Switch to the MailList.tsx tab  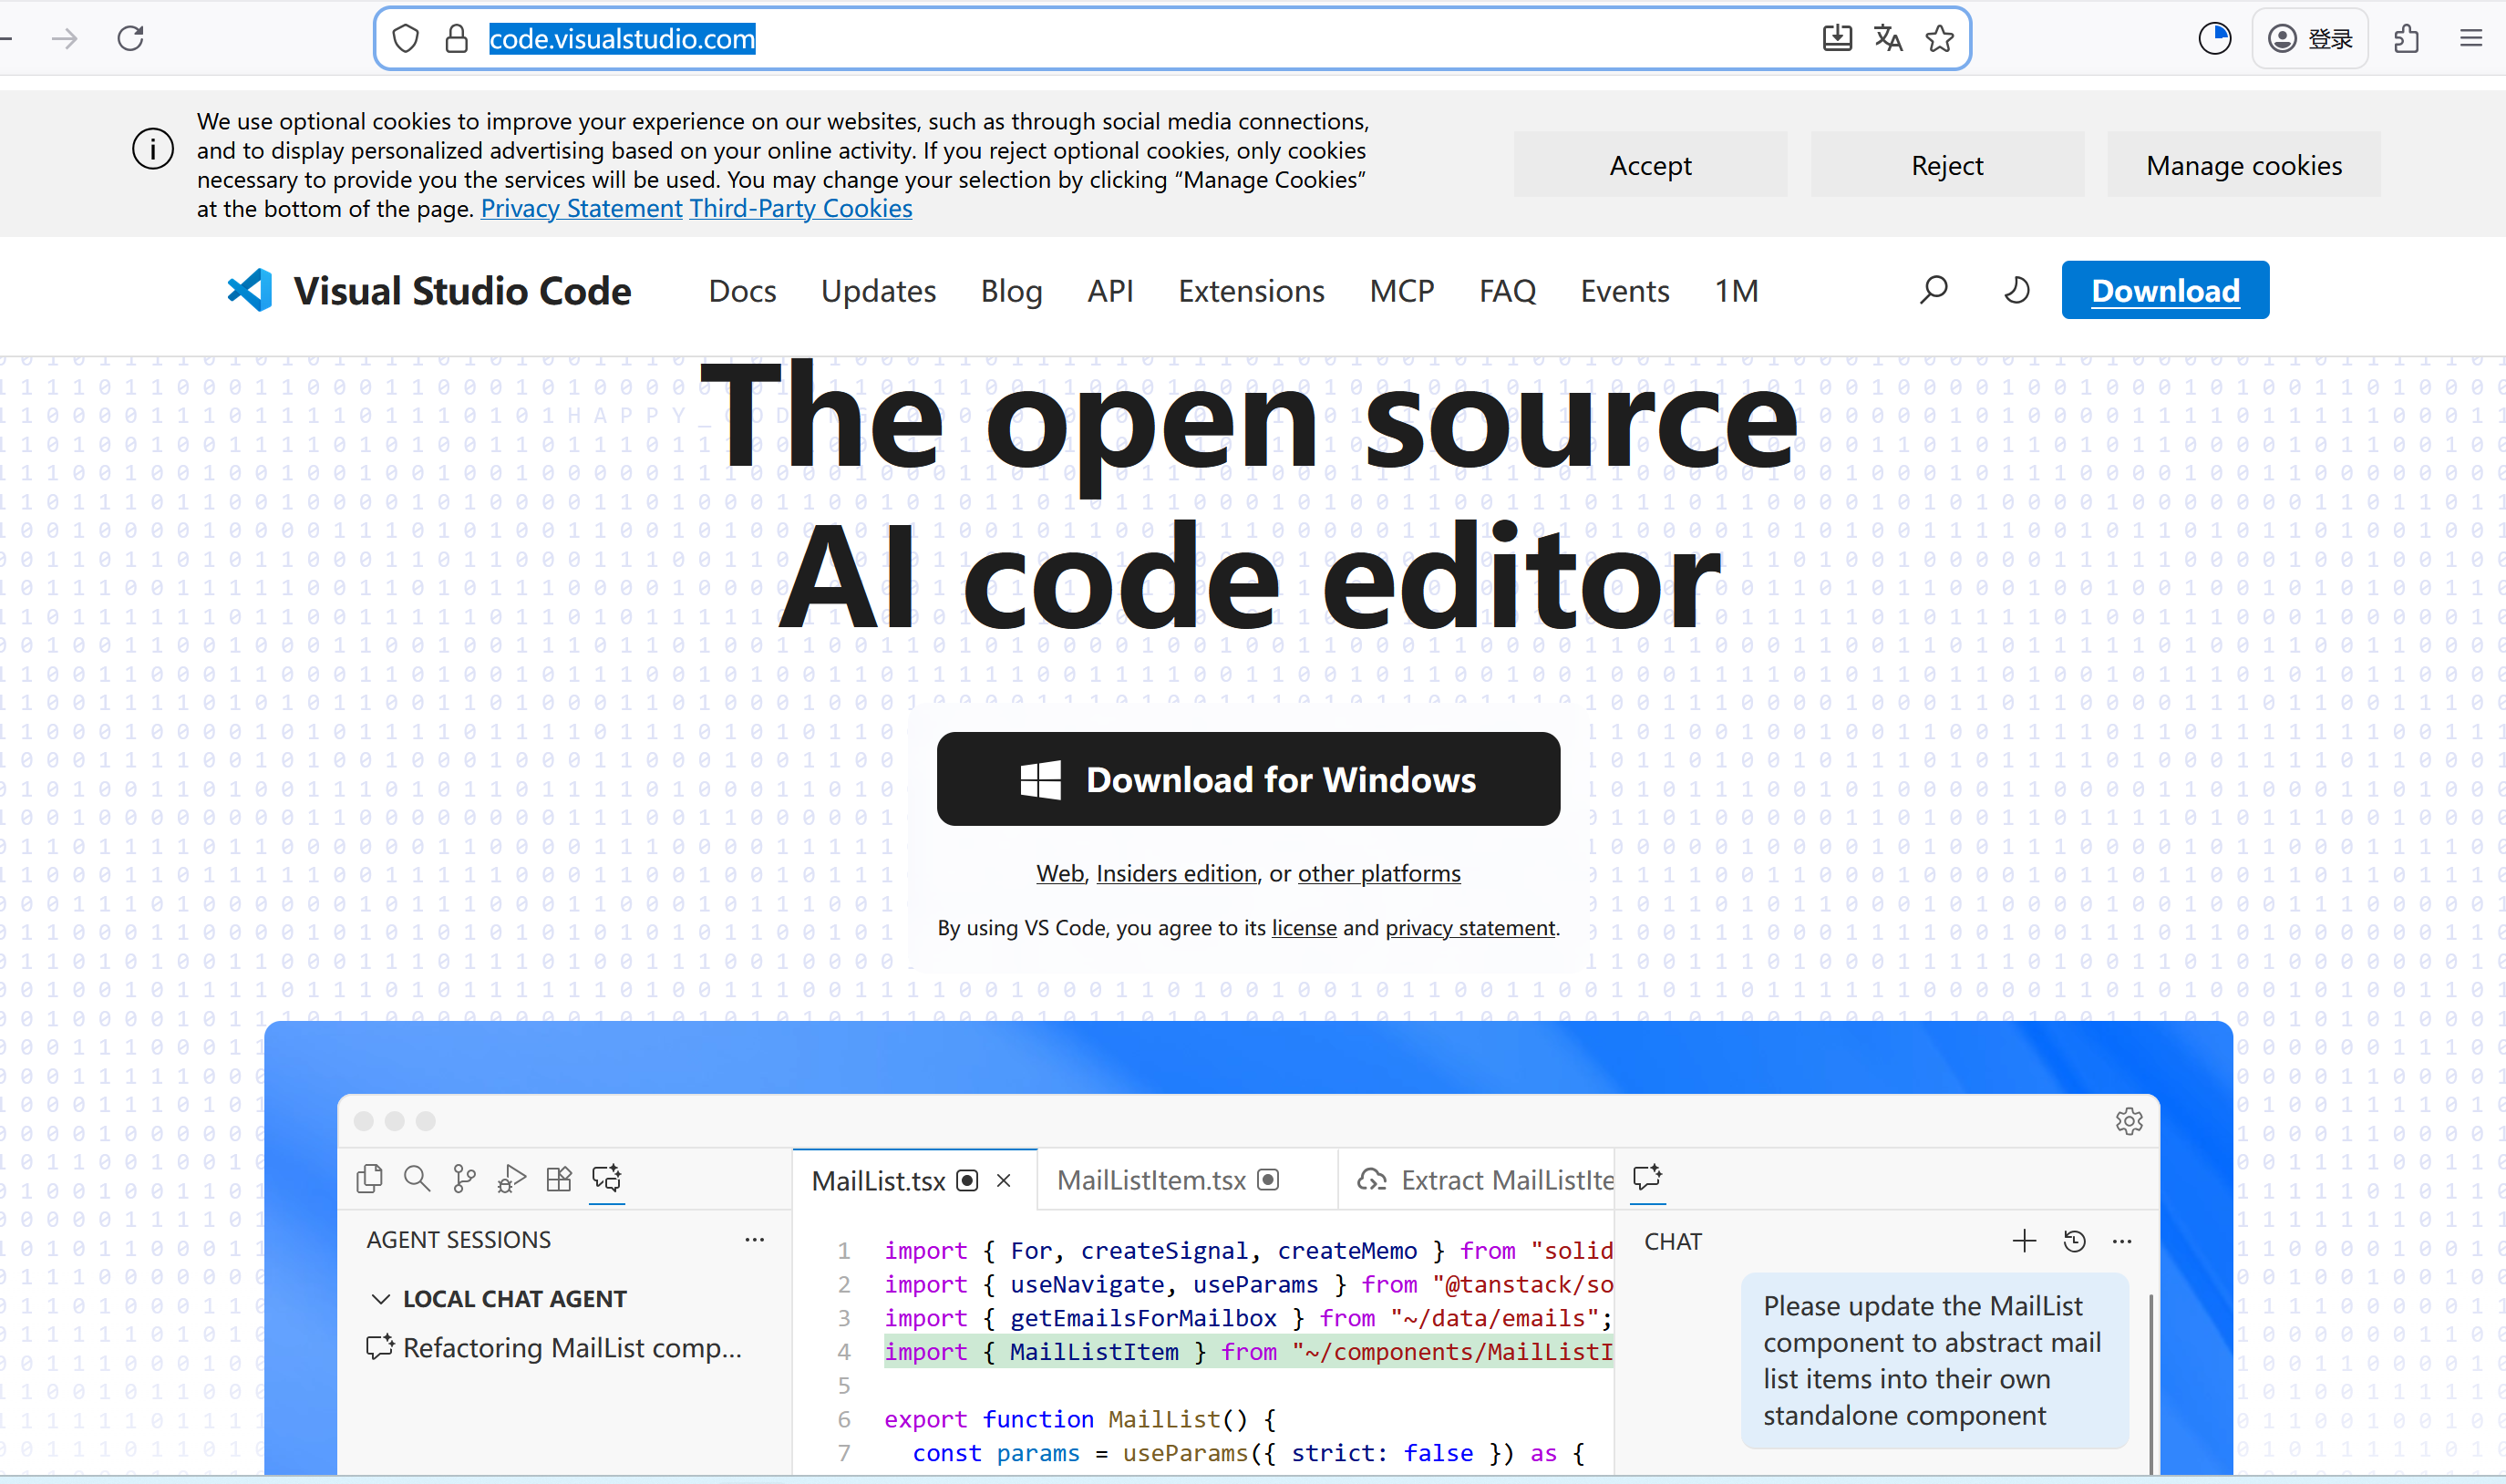pos(878,1181)
